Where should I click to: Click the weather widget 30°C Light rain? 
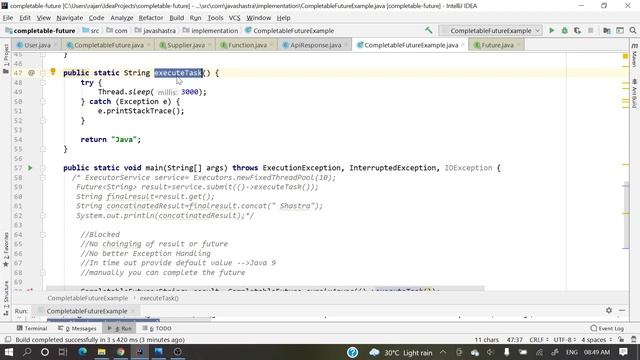coord(400,352)
